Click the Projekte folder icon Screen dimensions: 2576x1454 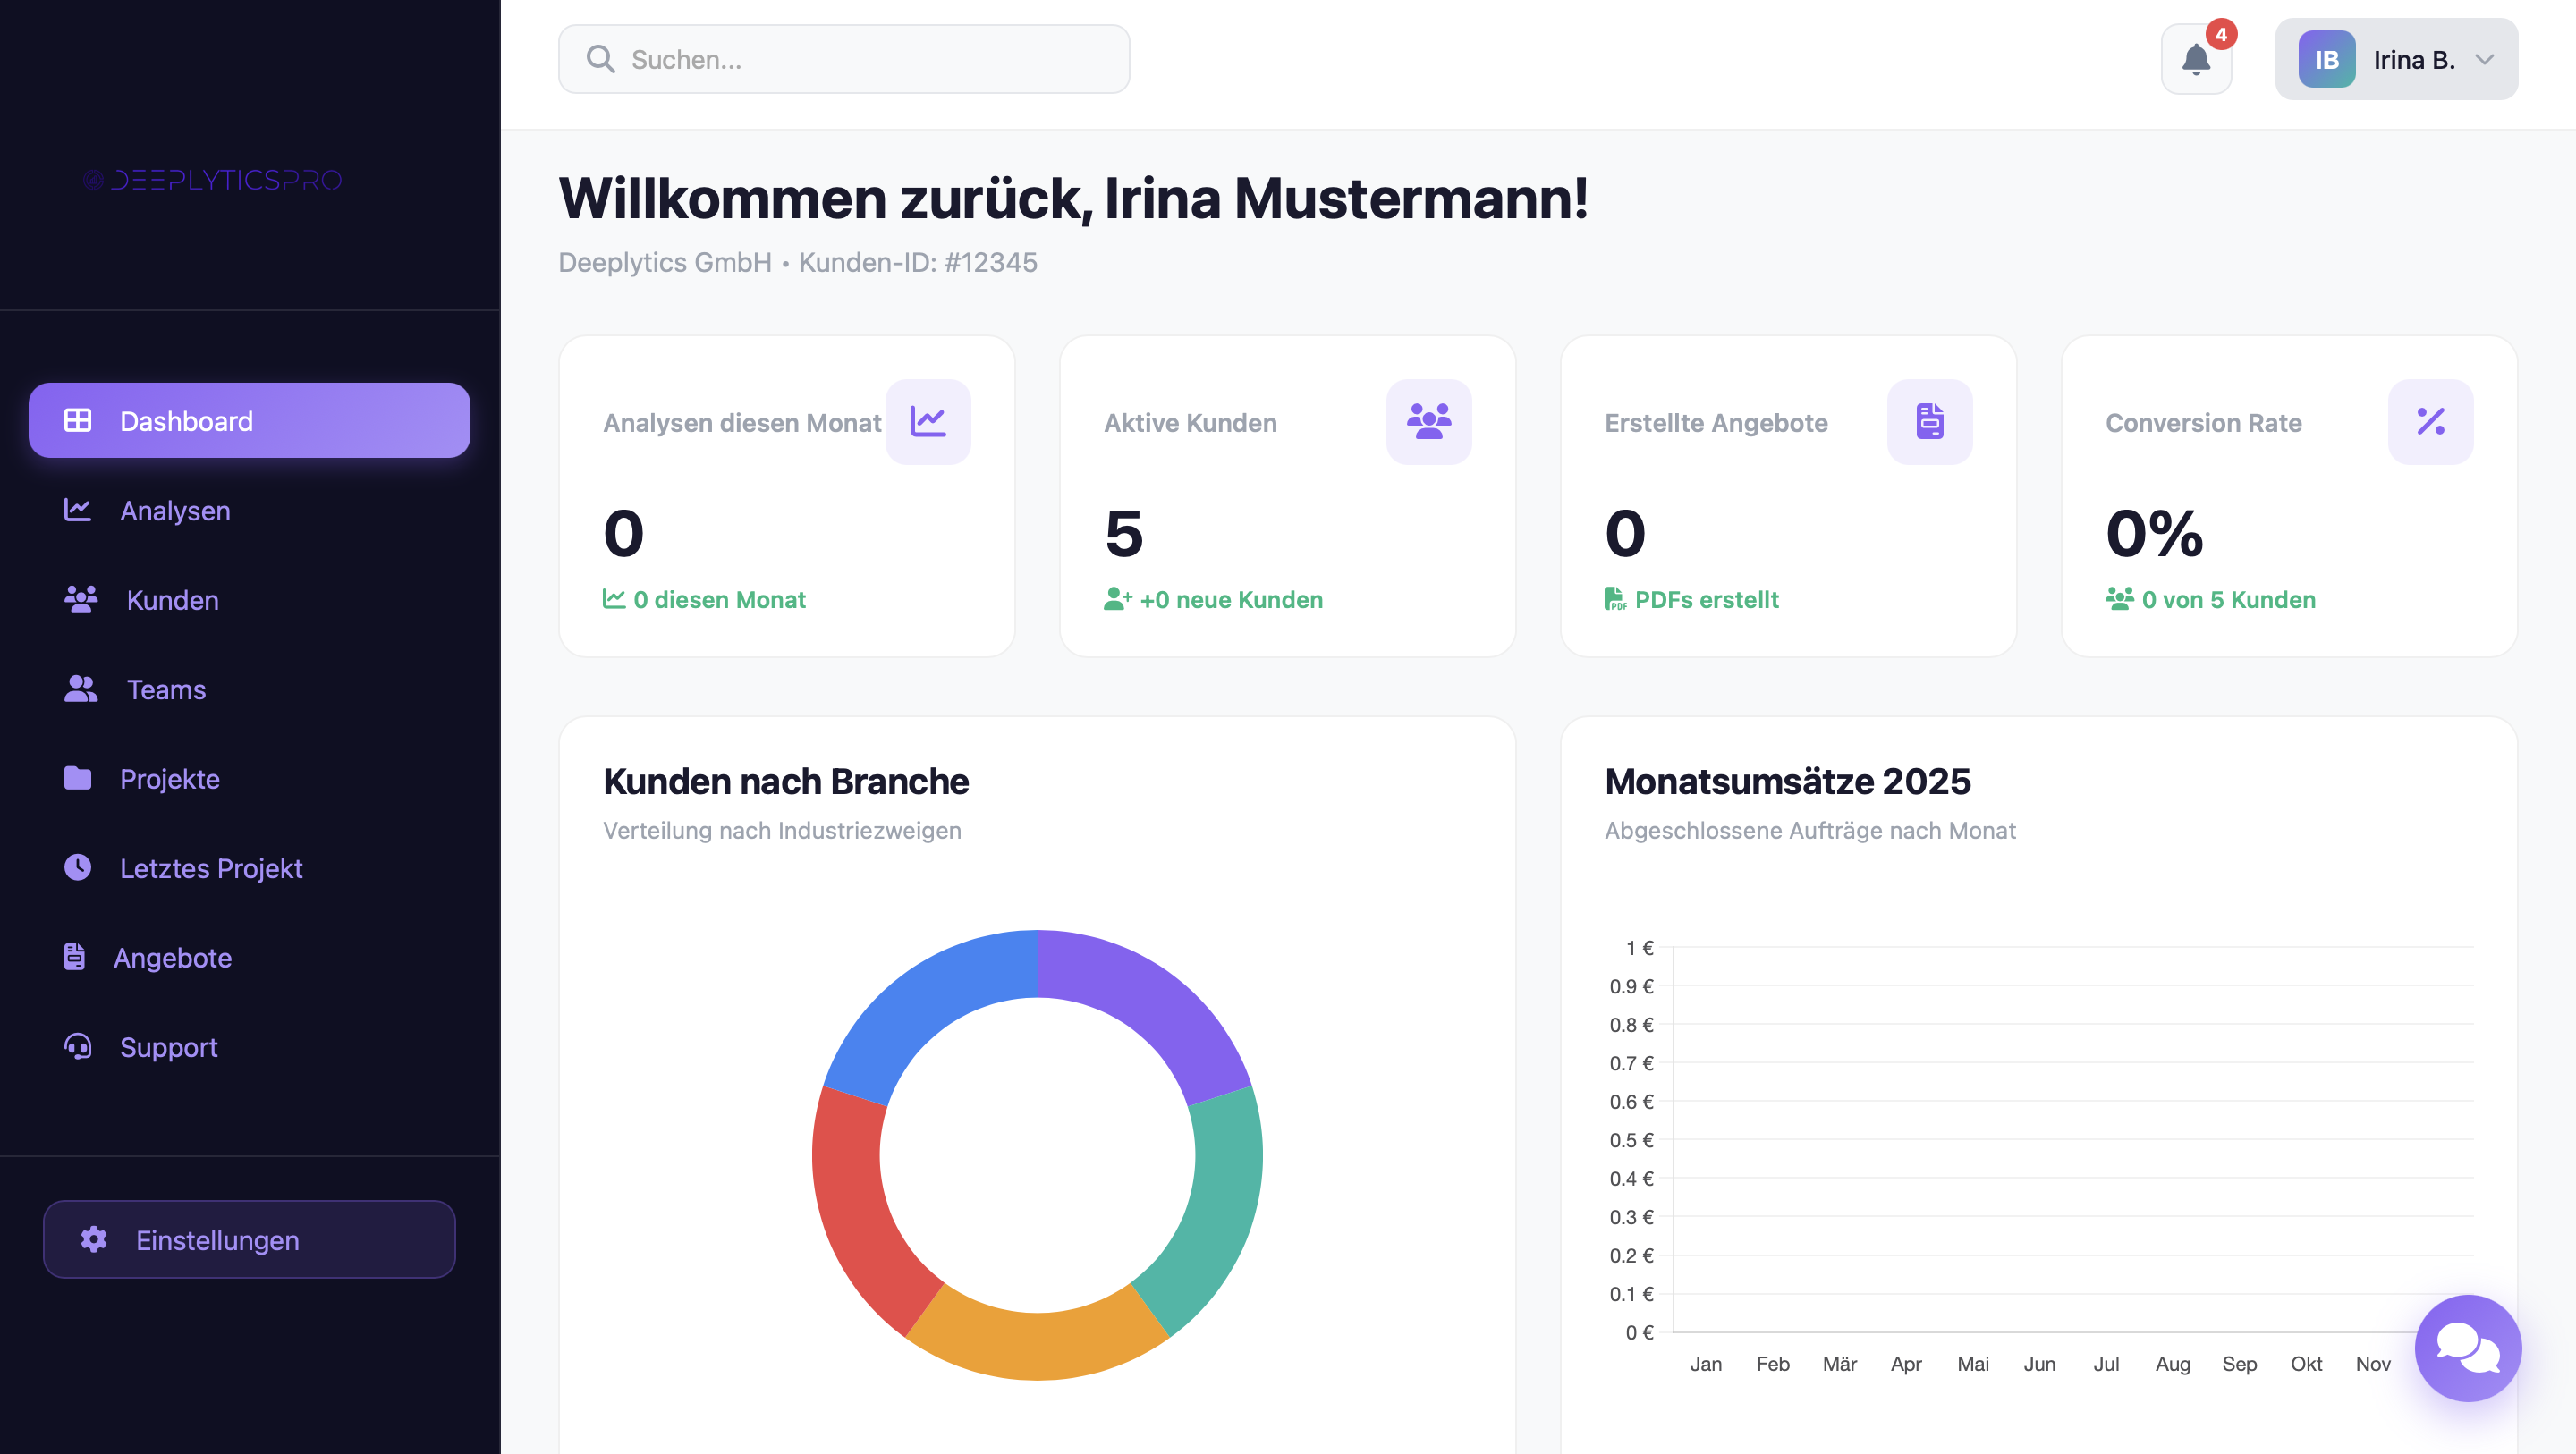point(78,778)
